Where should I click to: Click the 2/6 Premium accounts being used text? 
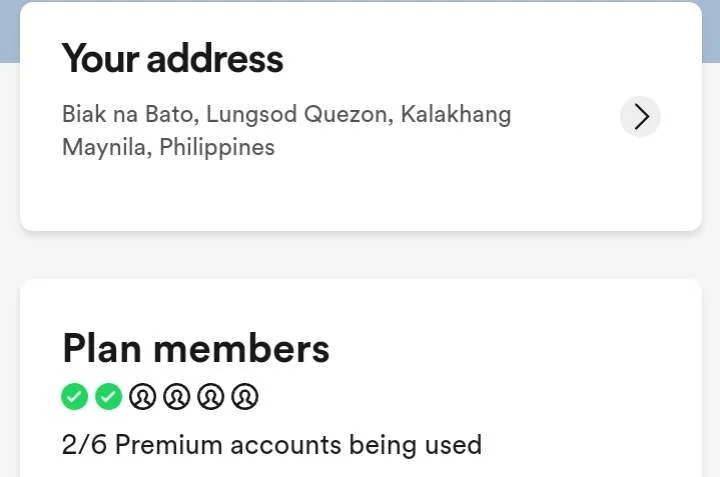coord(271,445)
